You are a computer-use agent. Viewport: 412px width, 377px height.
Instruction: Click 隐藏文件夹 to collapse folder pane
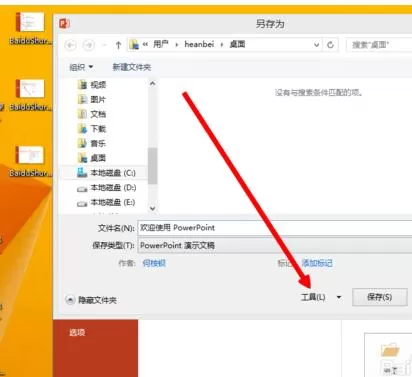pos(91,300)
